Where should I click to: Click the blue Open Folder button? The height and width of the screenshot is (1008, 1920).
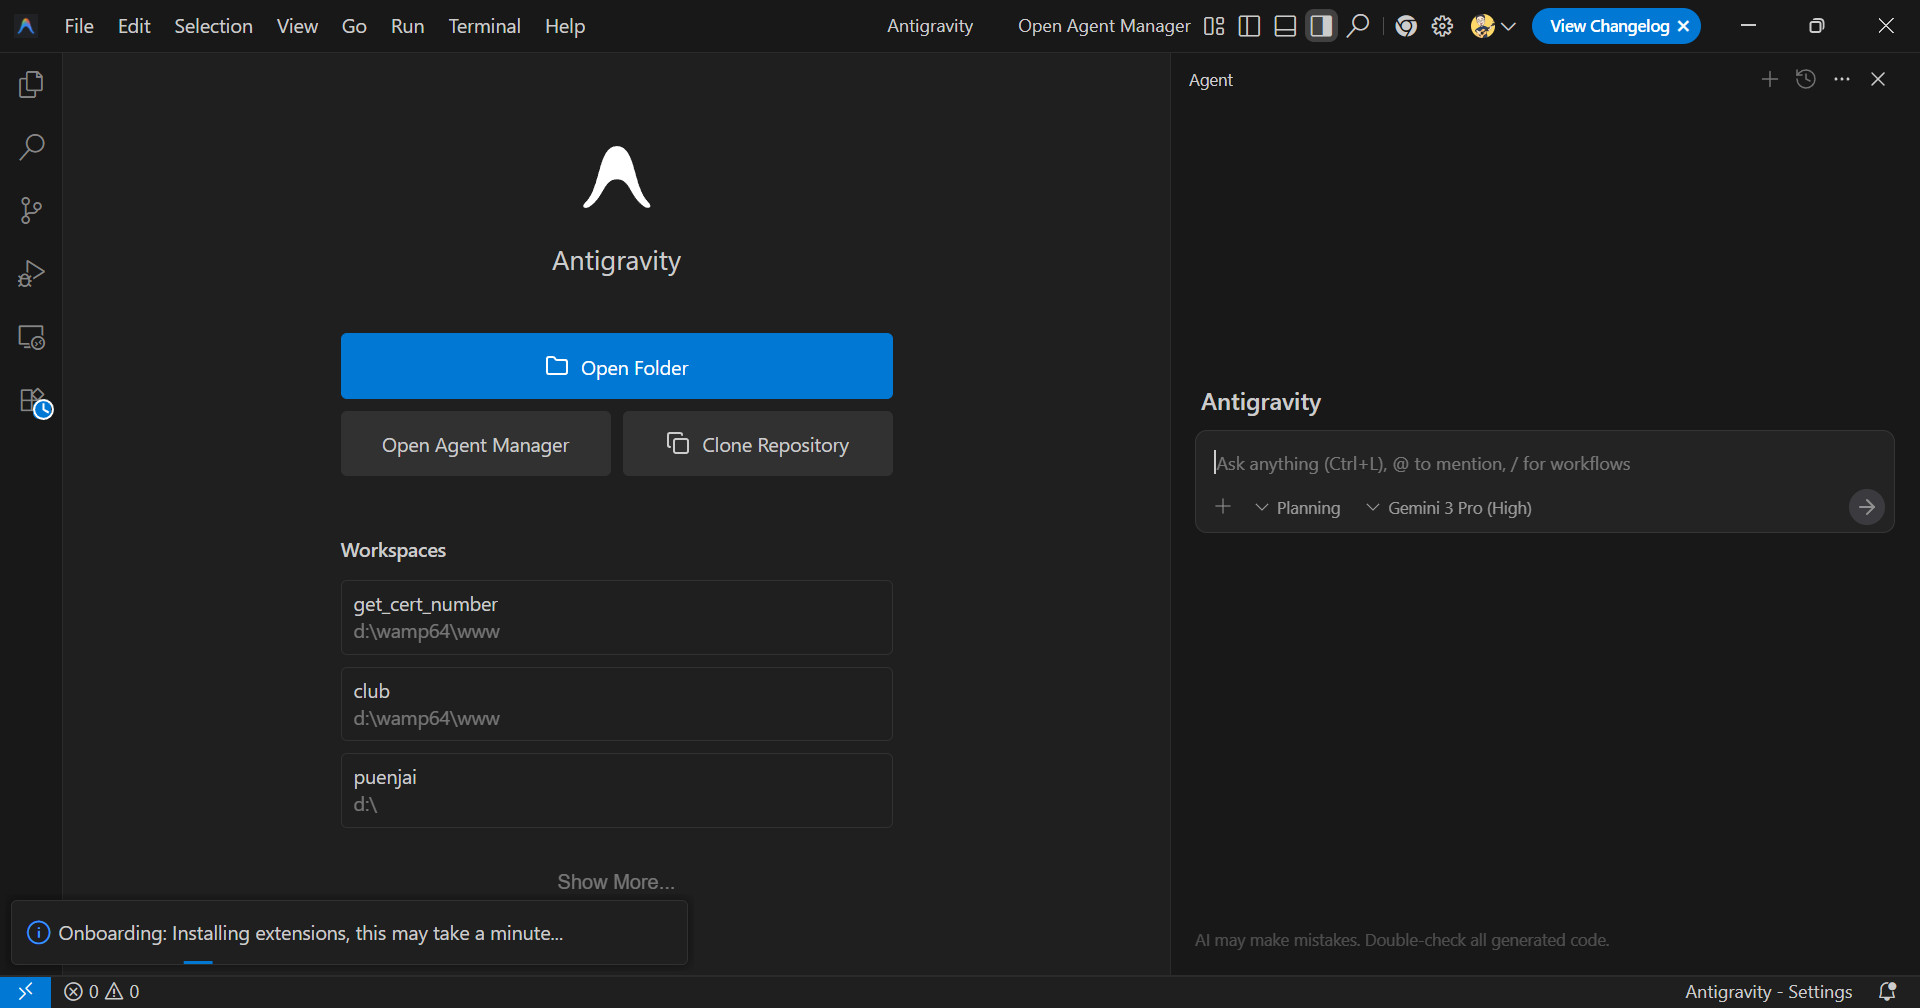point(617,366)
